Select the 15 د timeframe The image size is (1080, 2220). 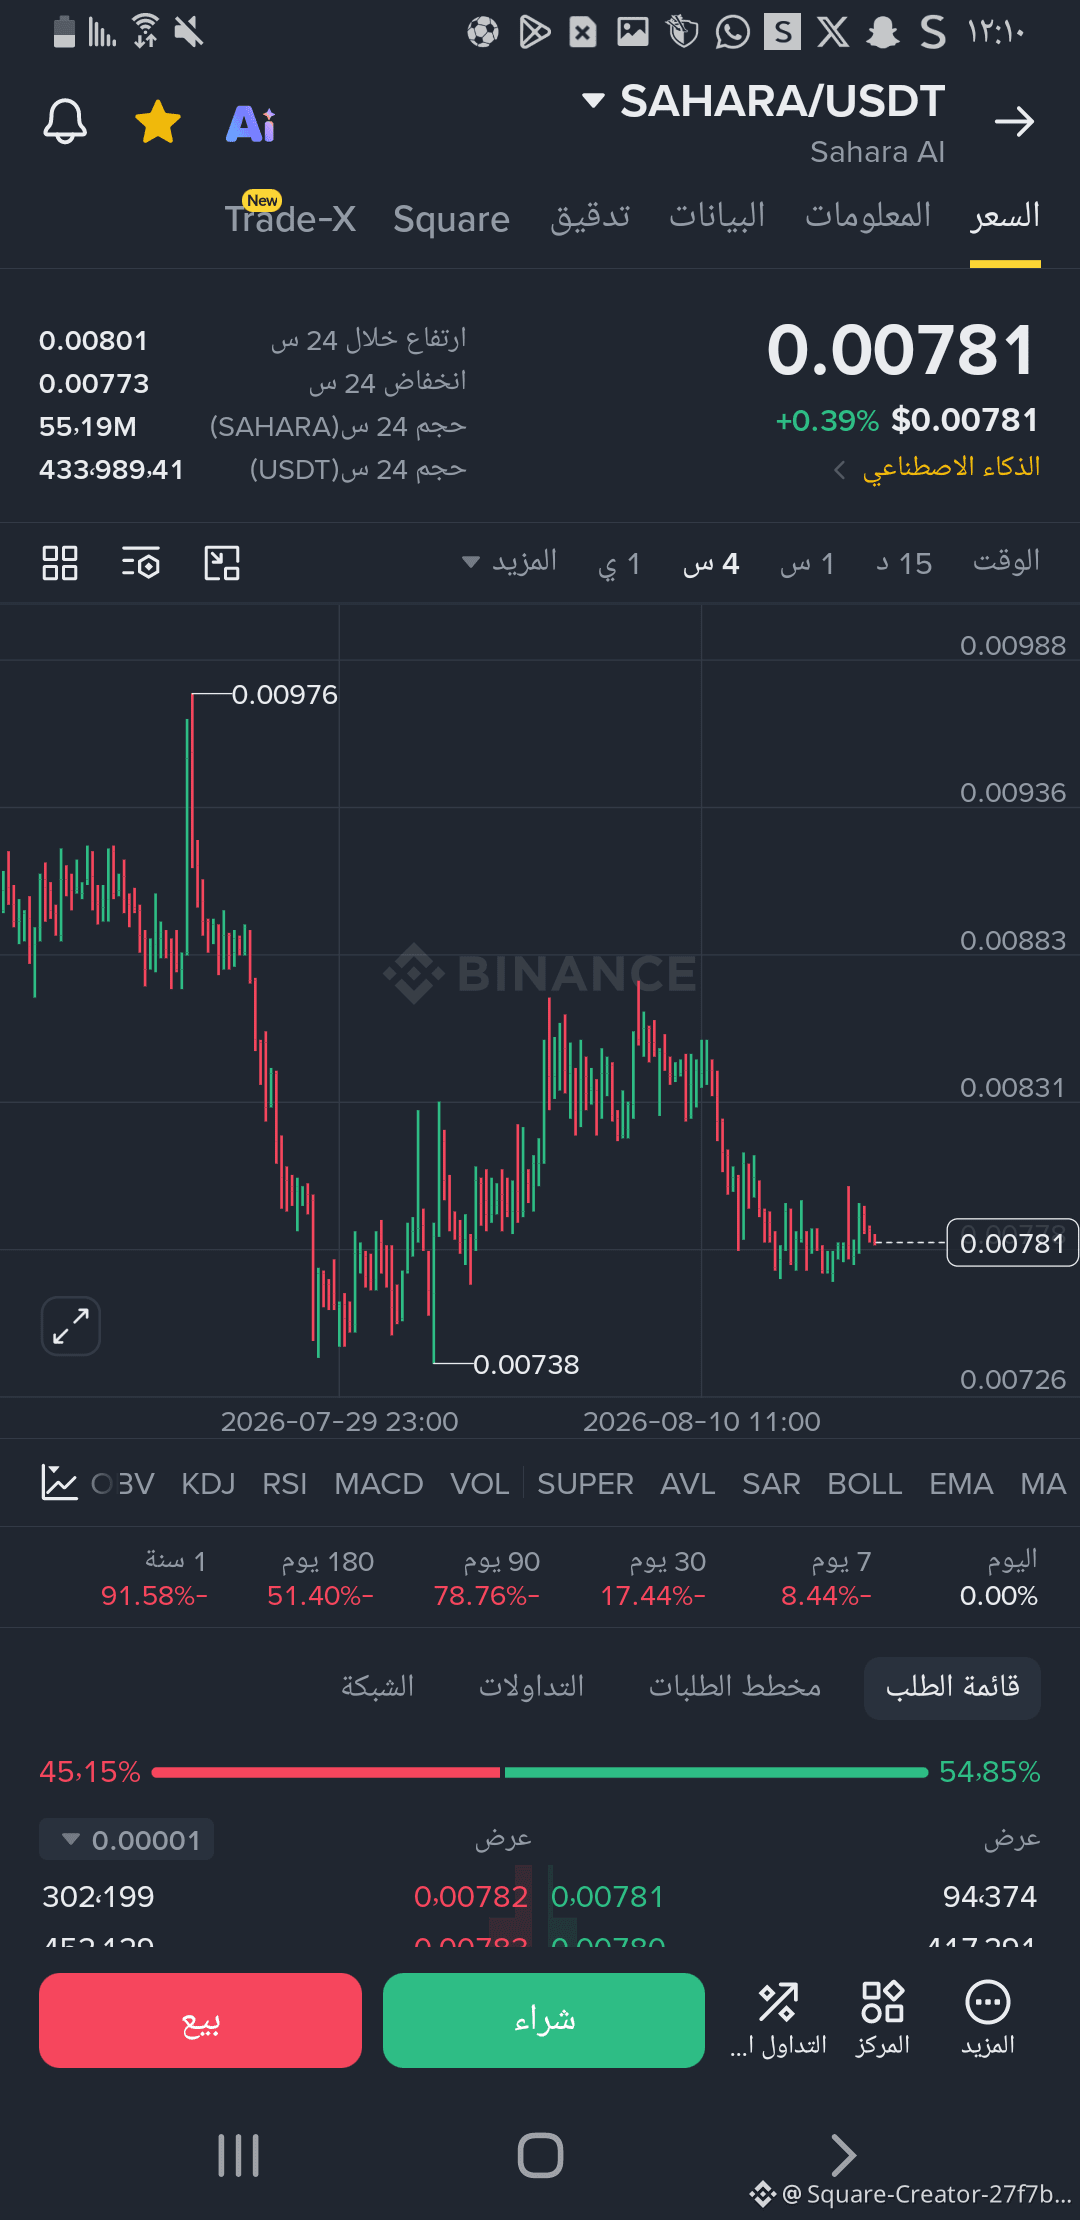pos(904,564)
